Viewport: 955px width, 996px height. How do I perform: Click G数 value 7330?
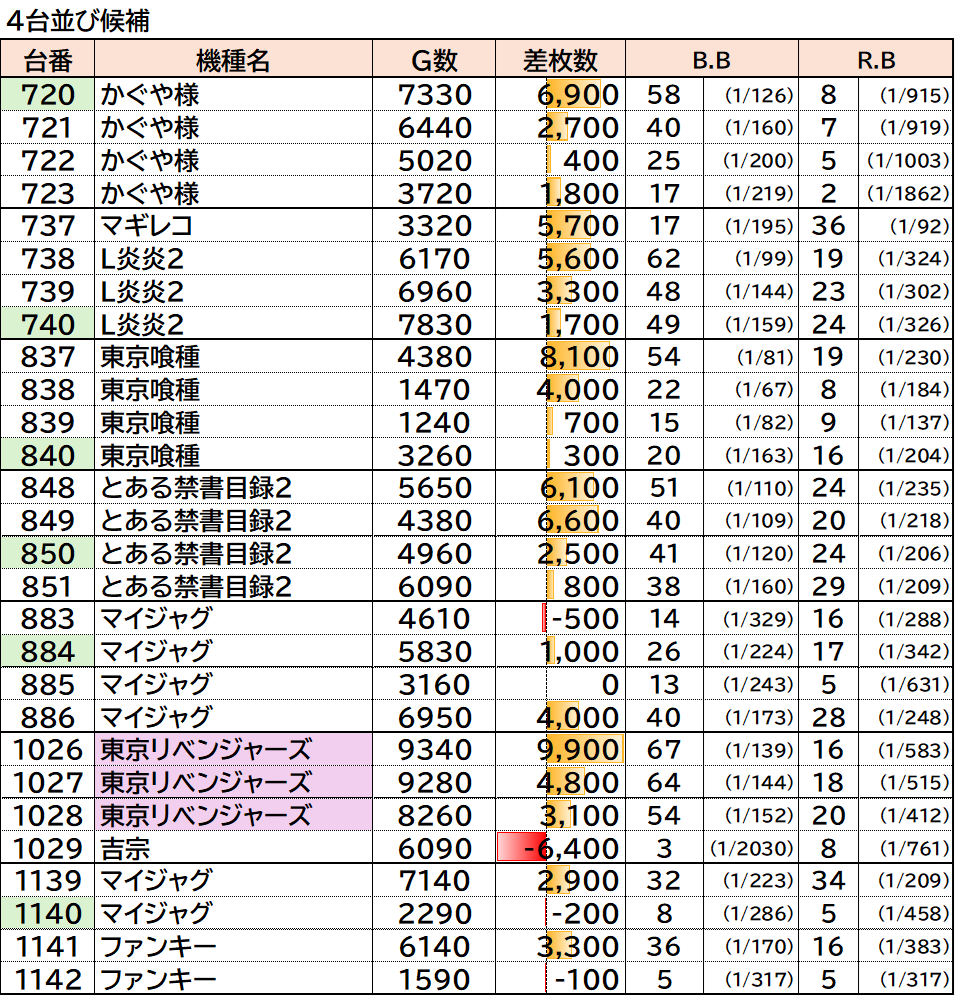tap(435, 95)
